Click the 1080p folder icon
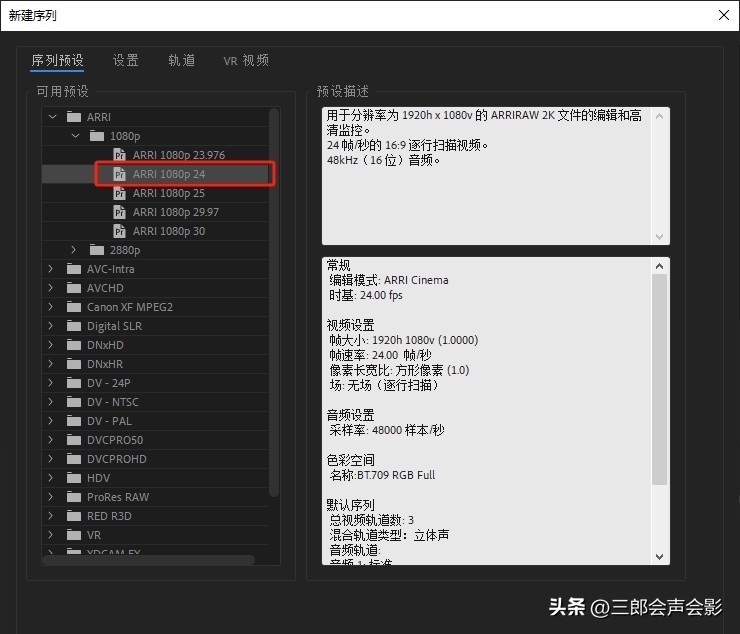The image size is (740, 634). 97,136
